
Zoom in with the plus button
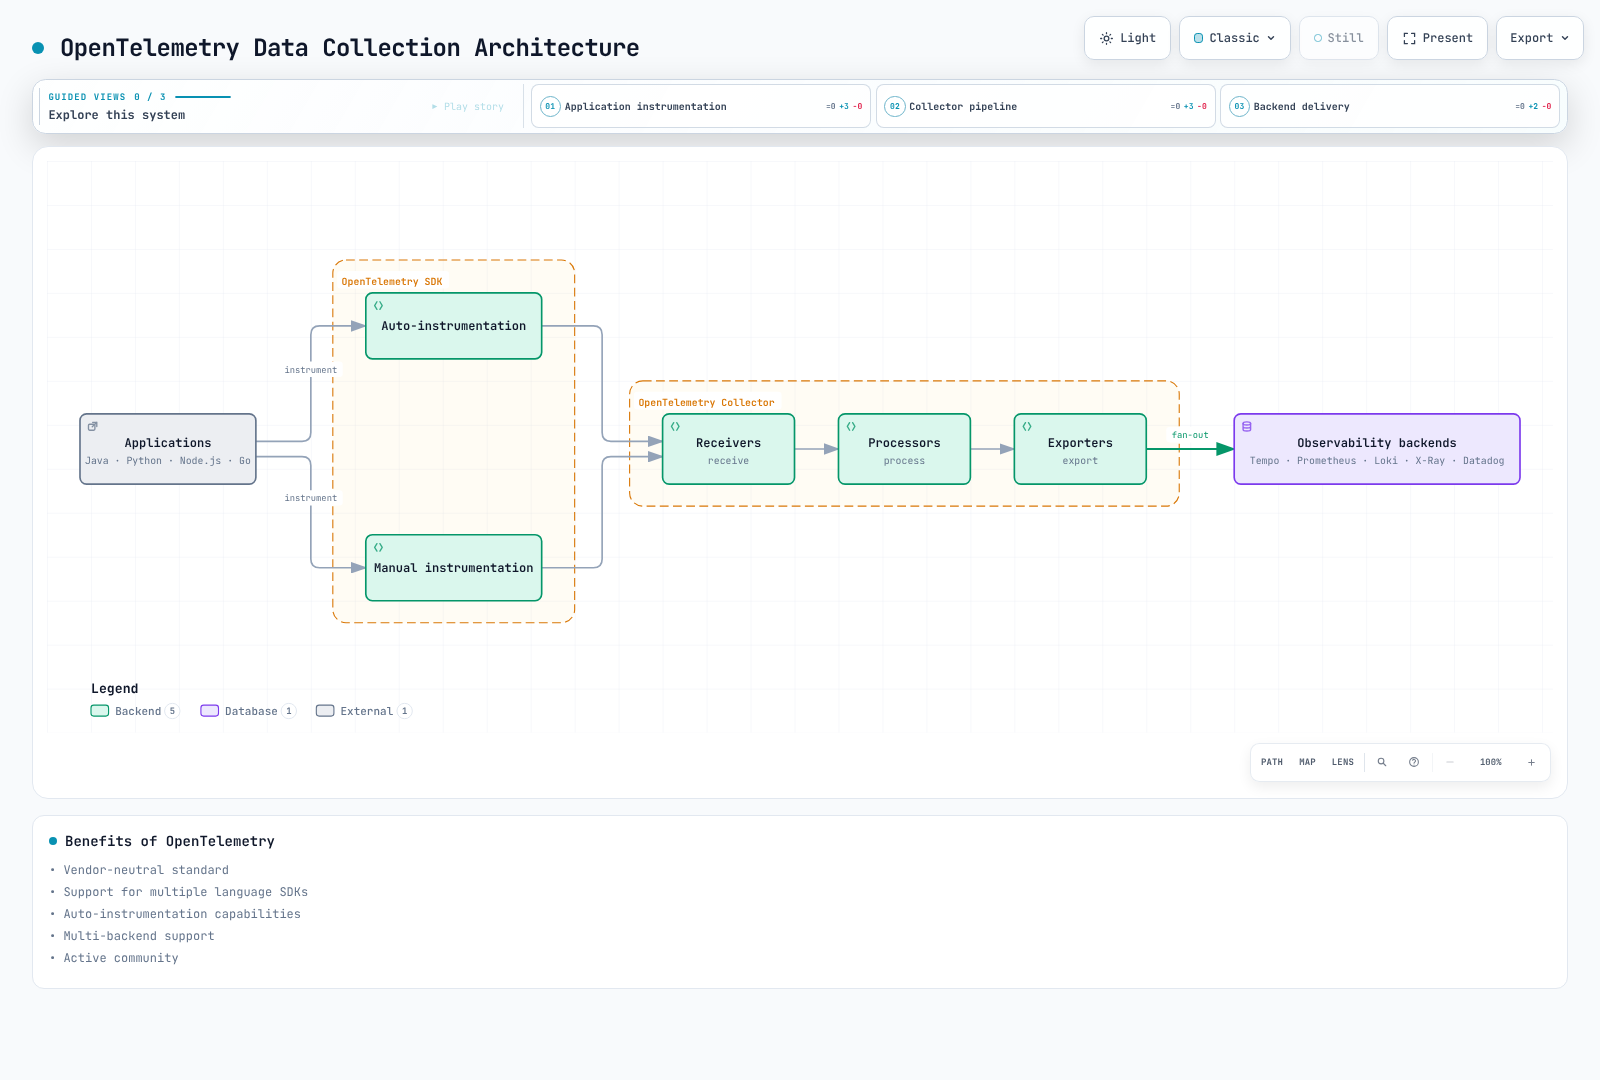click(x=1531, y=762)
